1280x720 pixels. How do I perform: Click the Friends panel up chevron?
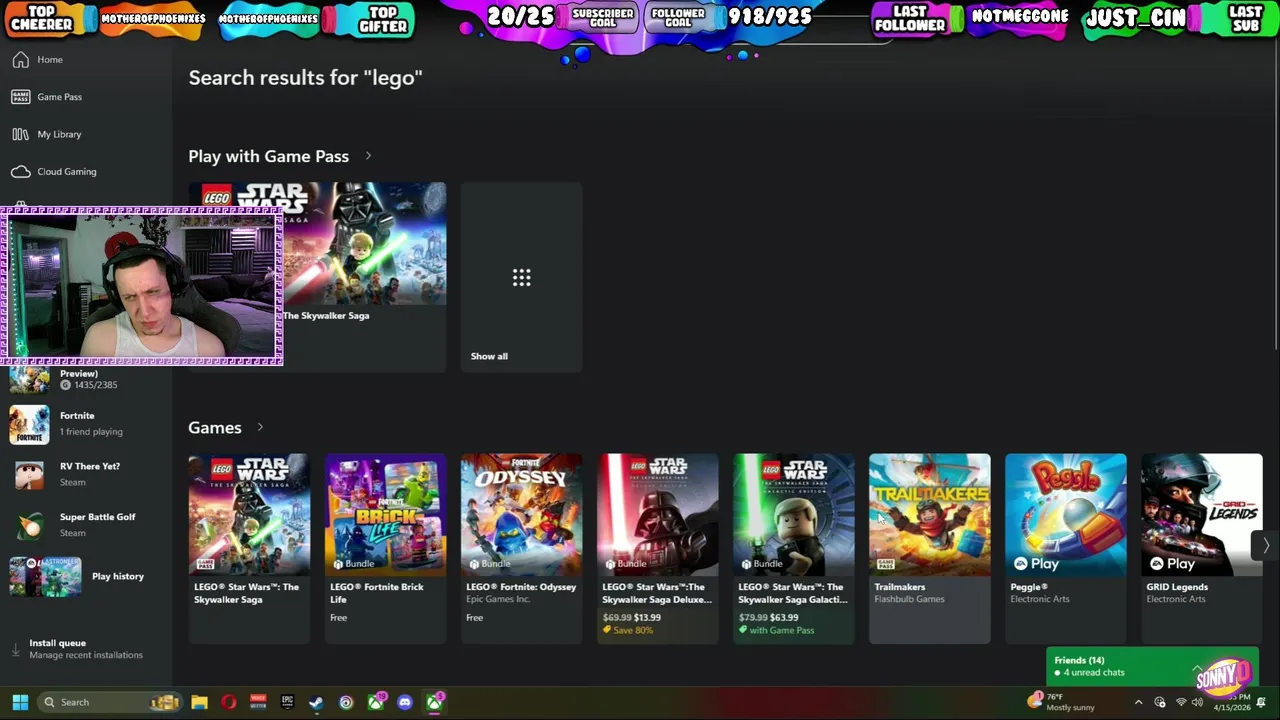1197,667
